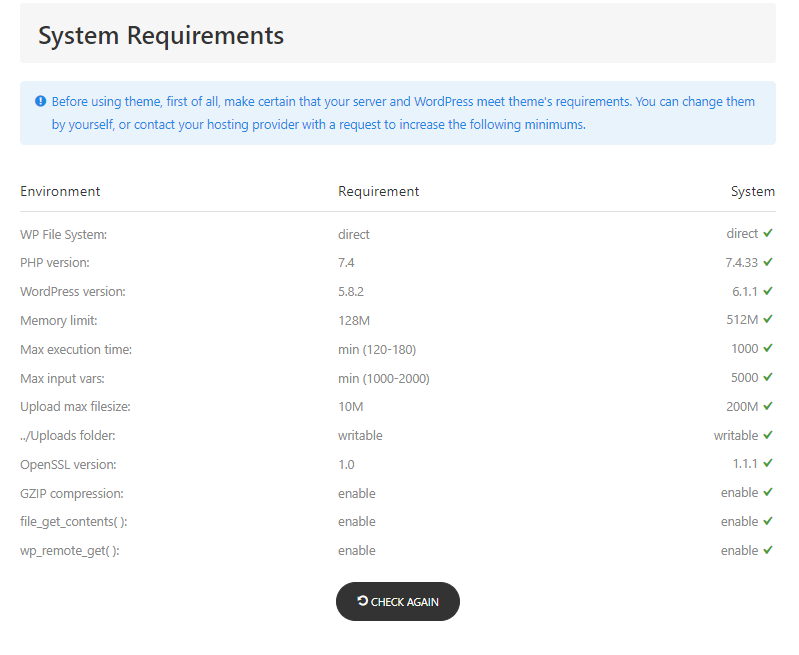Click the OpenSSL version label
This screenshot has height=655, width=799.
[x=68, y=465]
